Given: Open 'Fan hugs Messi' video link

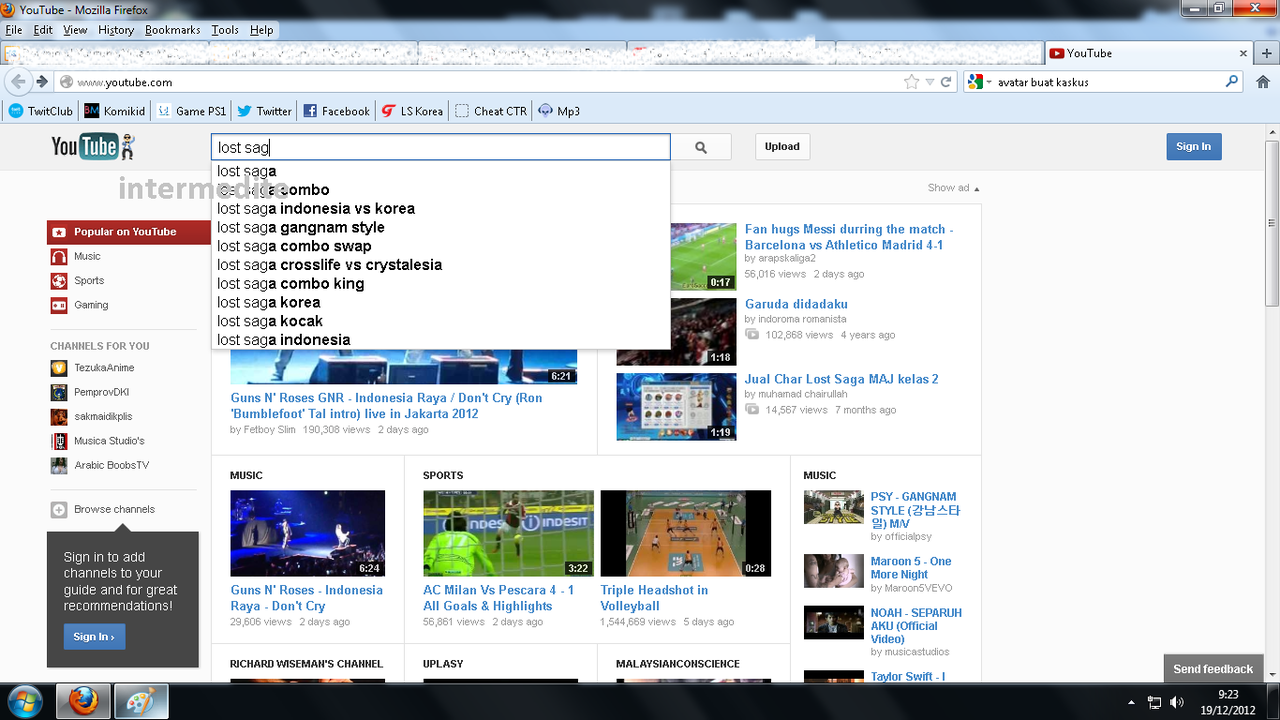Looking at the screenshot, I should click(848, 237).
